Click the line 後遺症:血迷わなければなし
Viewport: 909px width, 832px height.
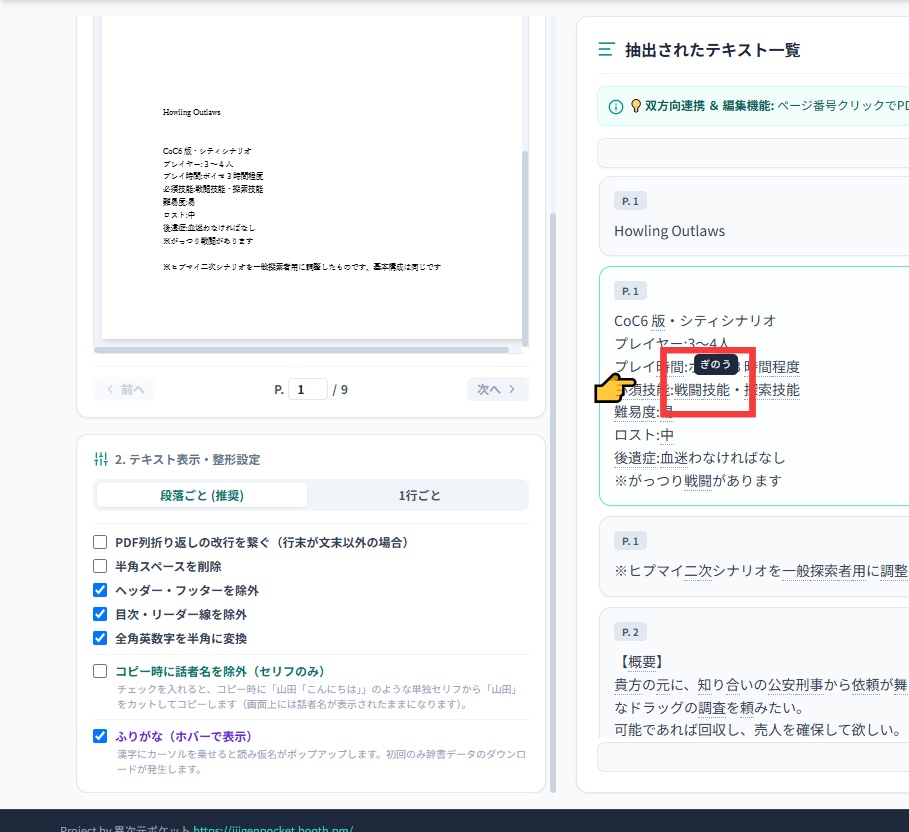pos(700,458)
